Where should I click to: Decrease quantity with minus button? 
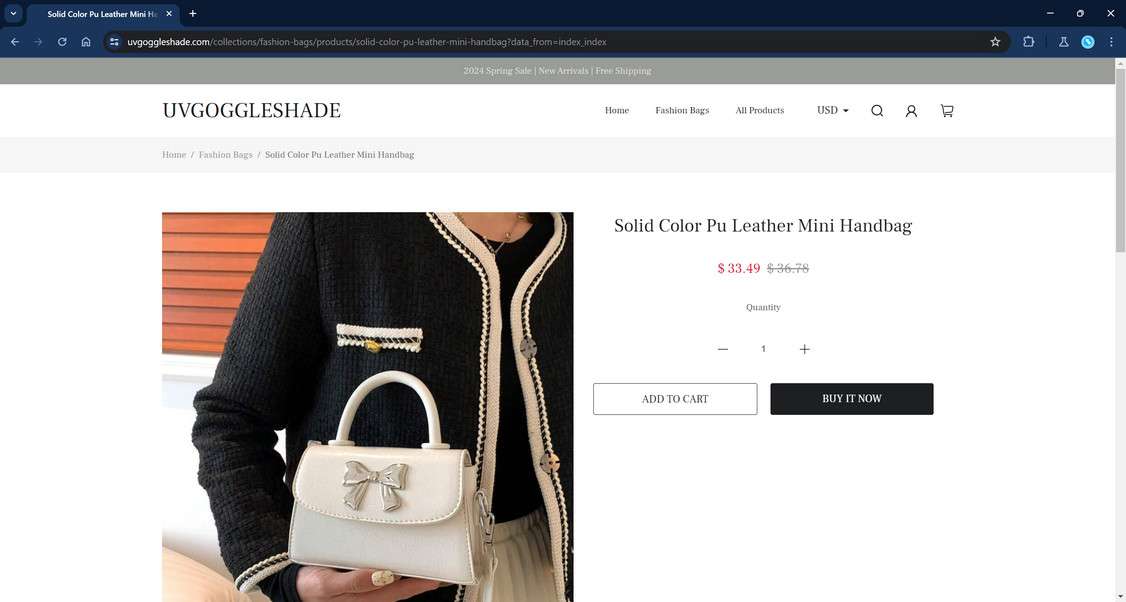723,349
